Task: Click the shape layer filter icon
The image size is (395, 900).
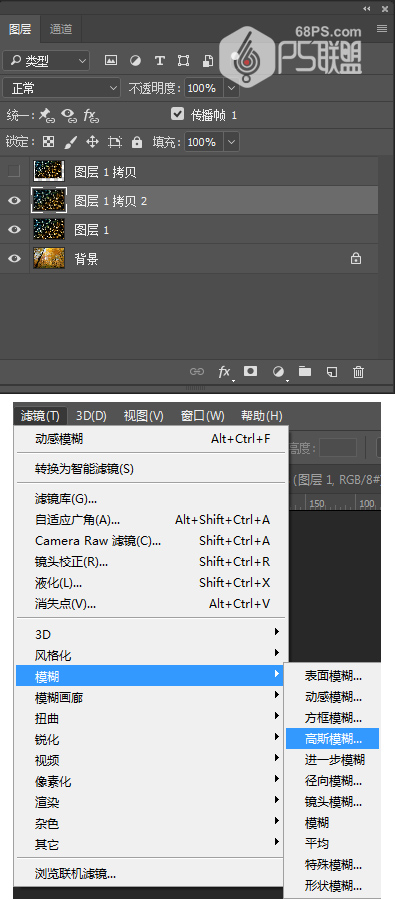Action: pyautogui.click(x=183, y=60)
